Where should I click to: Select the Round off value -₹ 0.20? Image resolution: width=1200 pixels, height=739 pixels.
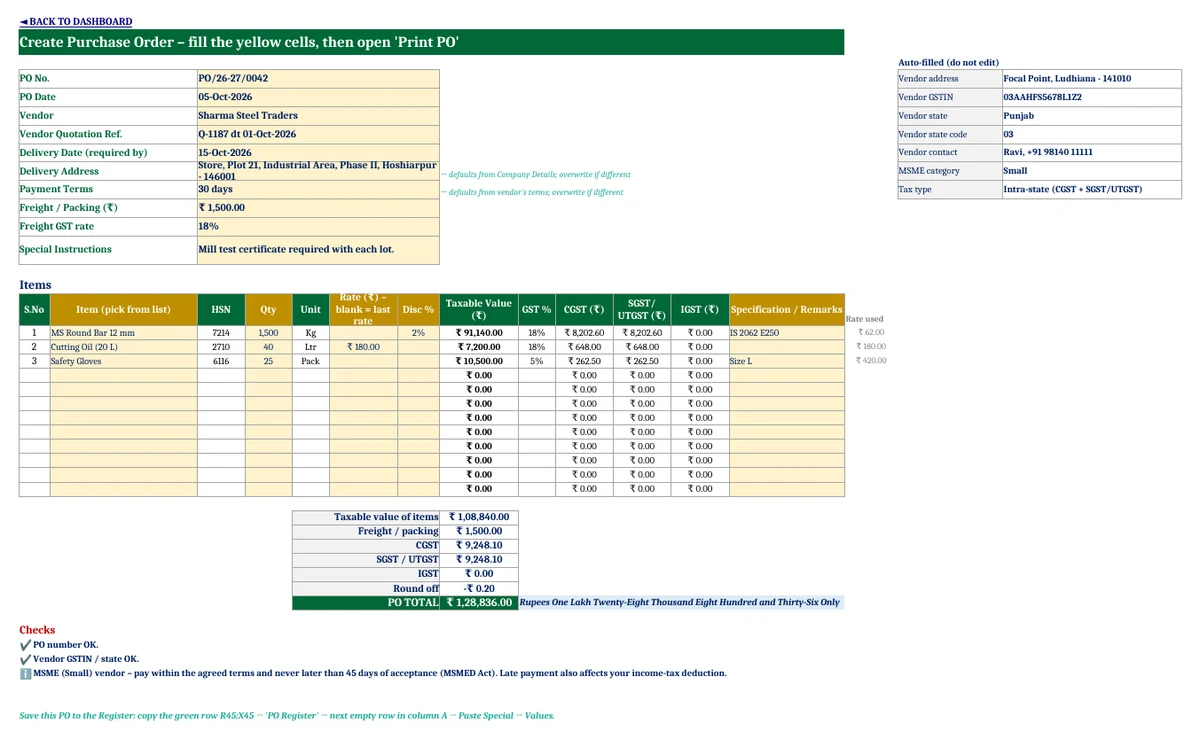click(479, 589)
